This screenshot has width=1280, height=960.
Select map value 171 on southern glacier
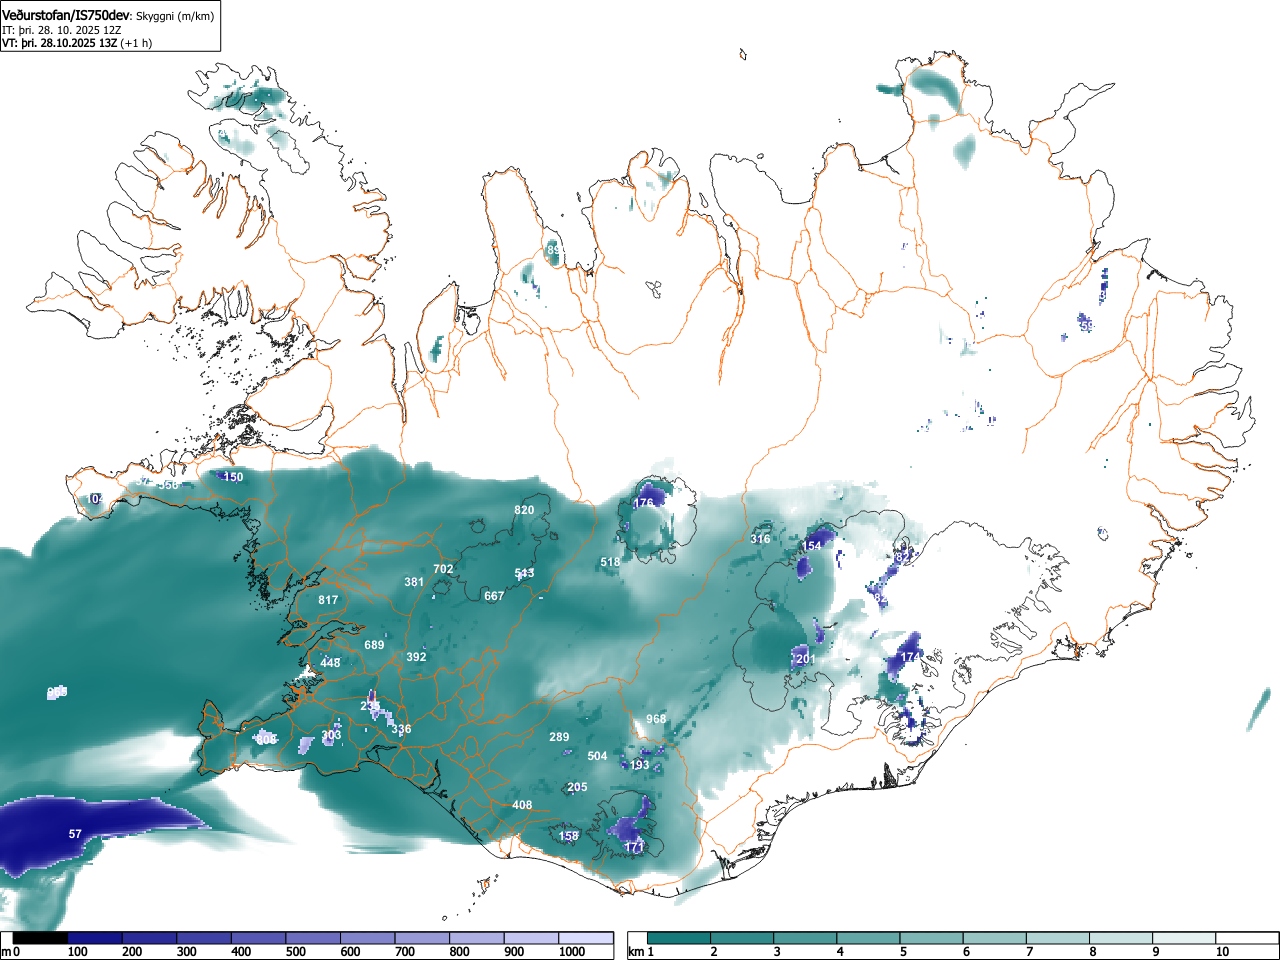[x=634, y=847]
